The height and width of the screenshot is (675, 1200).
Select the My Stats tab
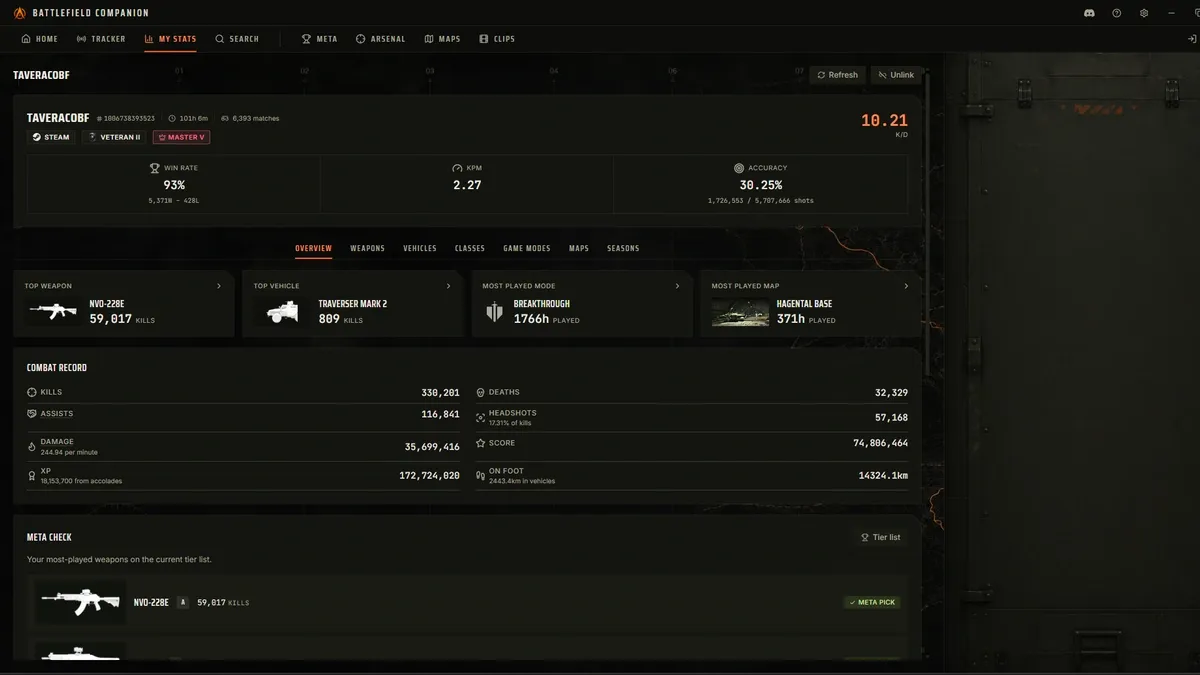pyautogui.click(x=170, y=39)
